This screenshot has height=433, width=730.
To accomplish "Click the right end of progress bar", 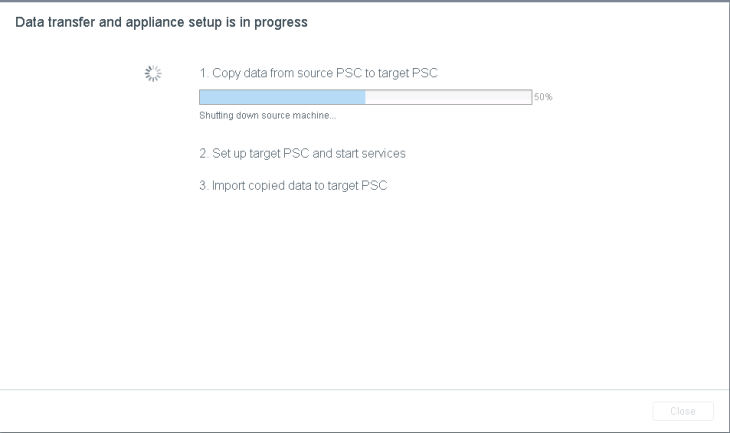I will coord(528,97).
